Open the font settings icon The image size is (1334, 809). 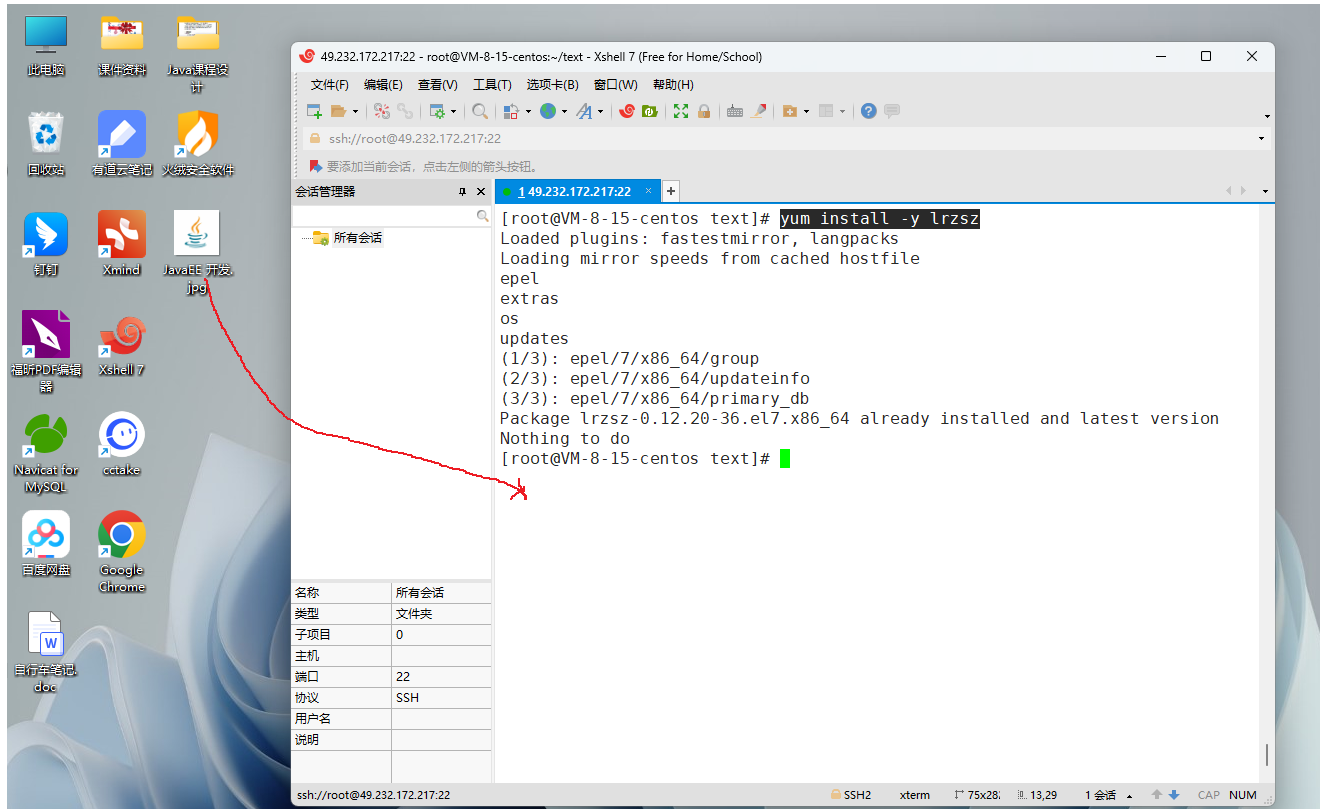[584, 111]
